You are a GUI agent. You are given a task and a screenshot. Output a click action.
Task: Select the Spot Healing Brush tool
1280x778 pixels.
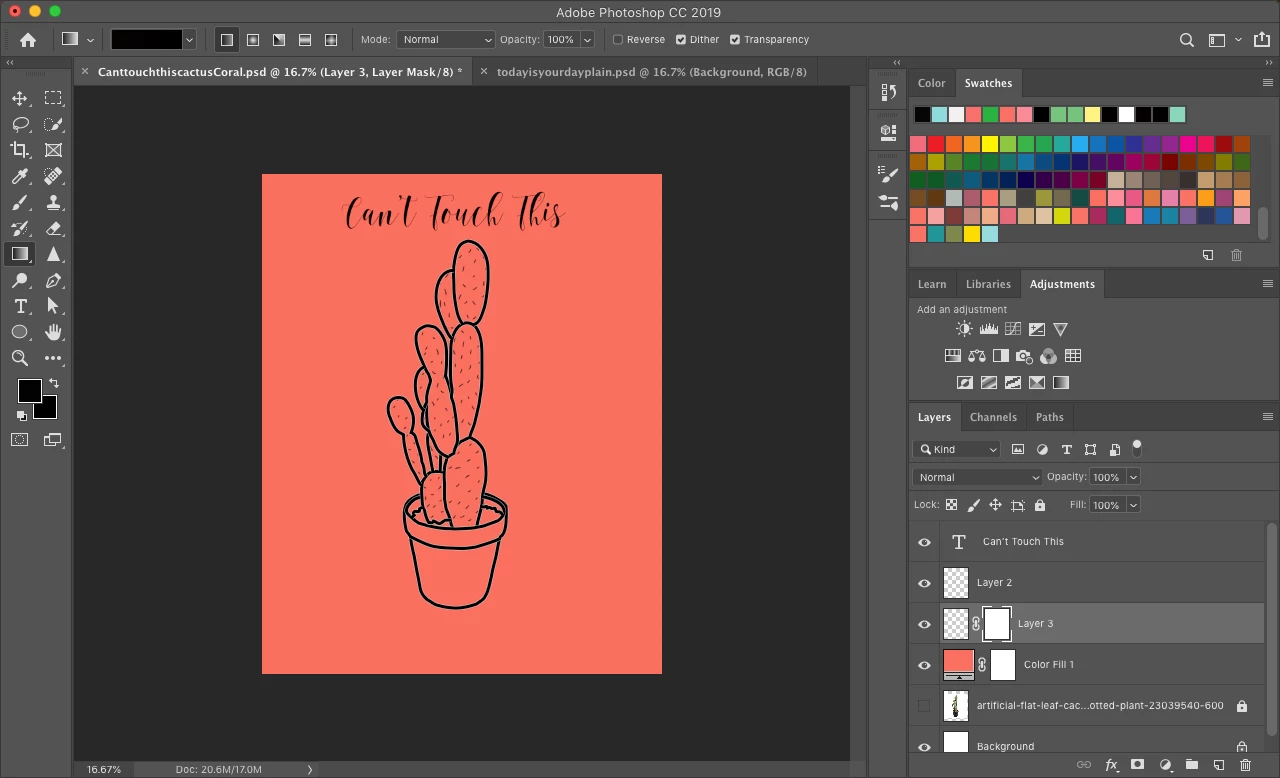(54, 176)
